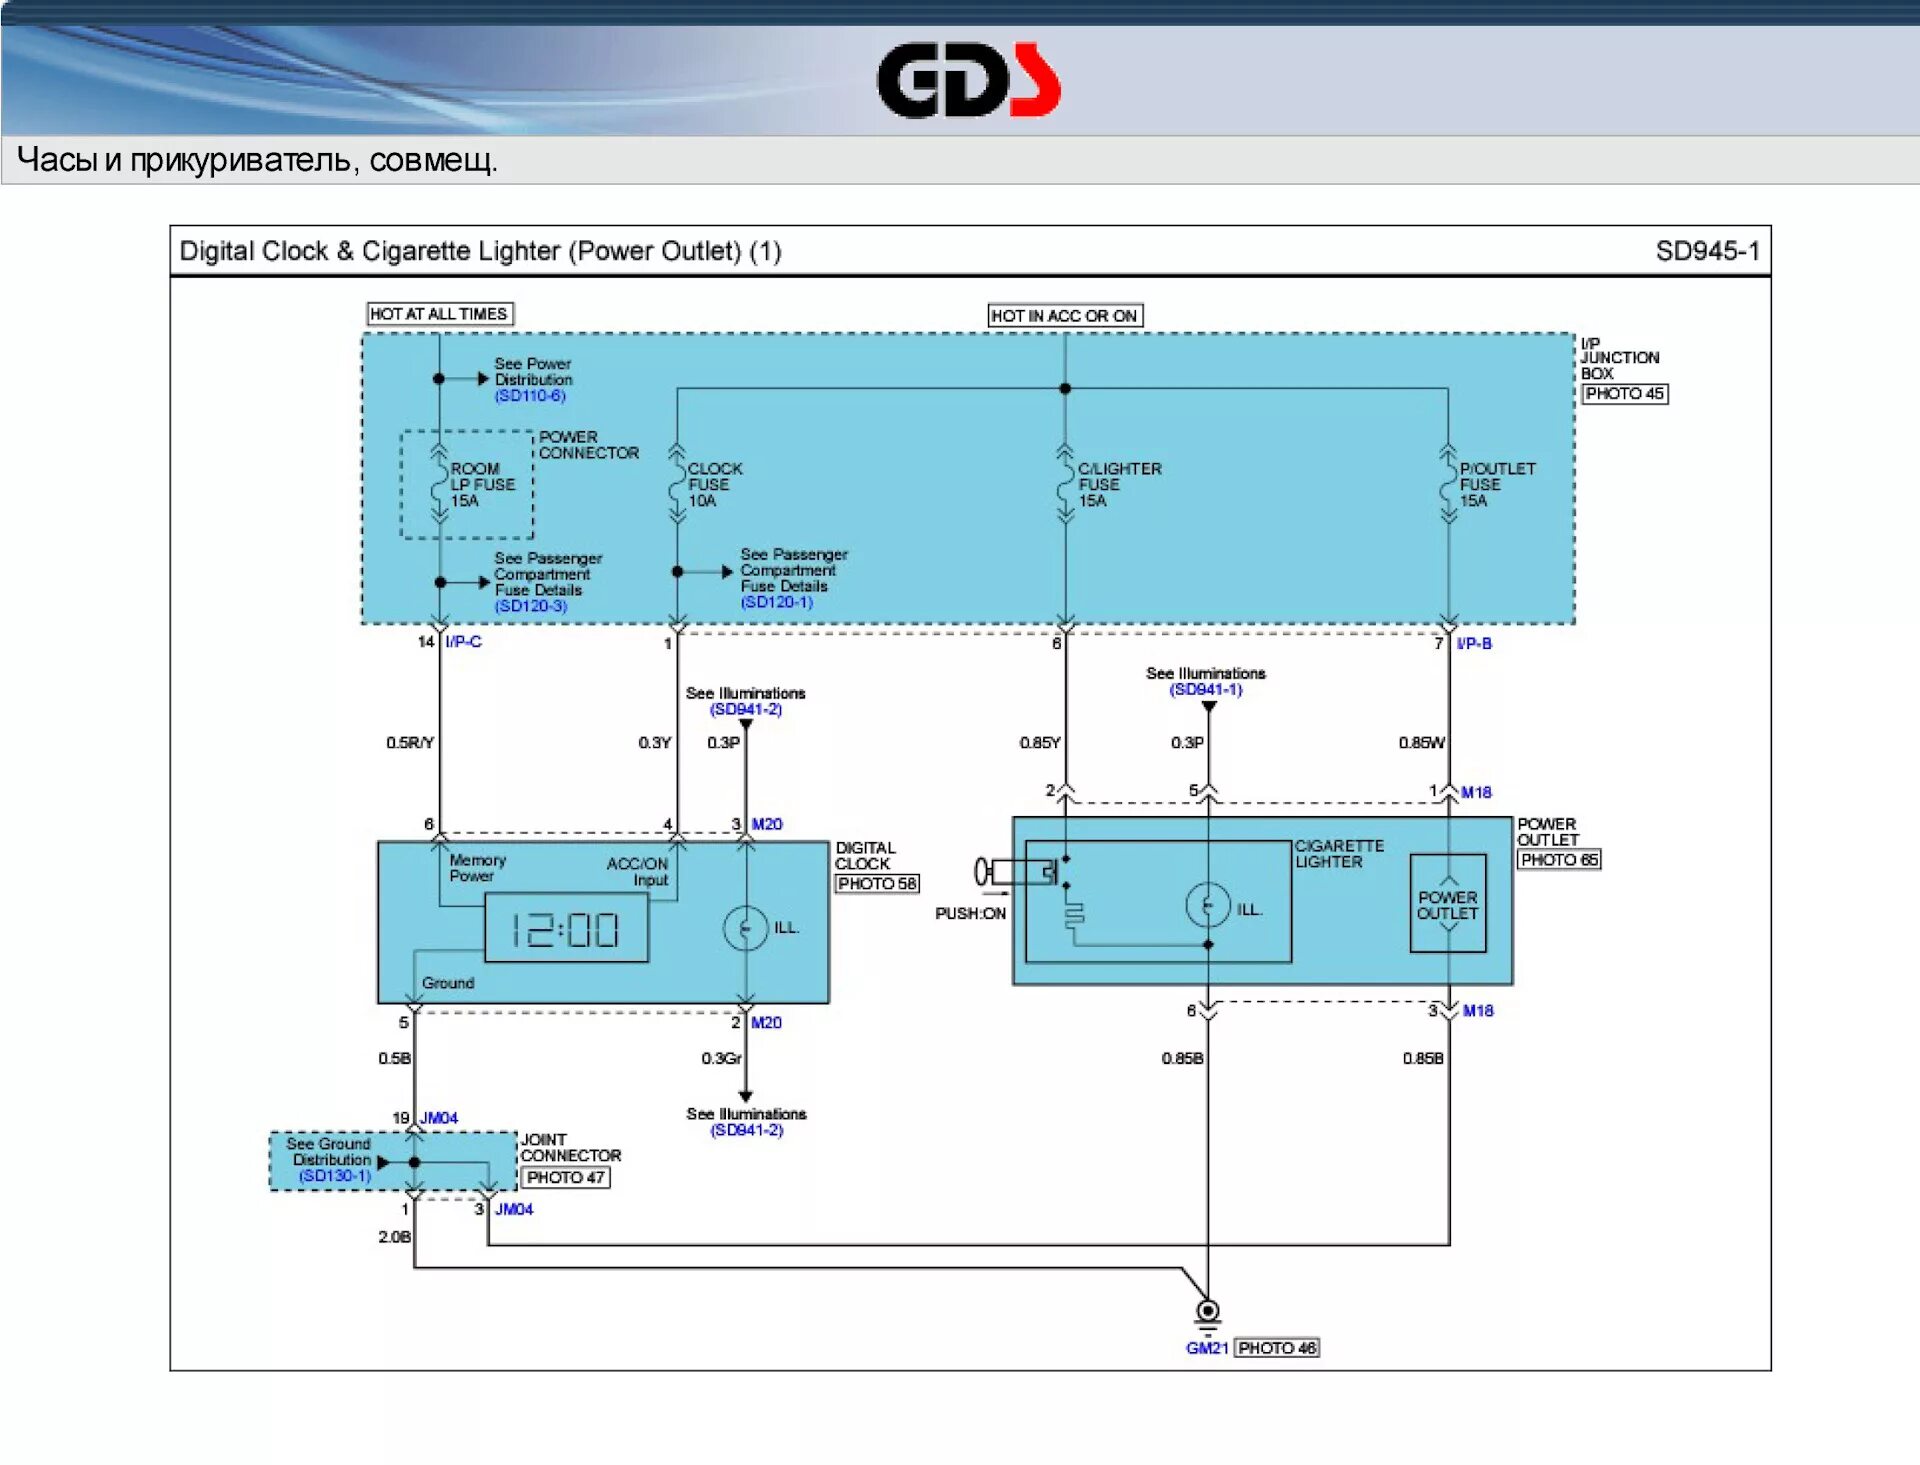Open the SD130-1 ground distribution link
Image resolution: width=1920 pixels, height=1465 pixels.
point(335,1176)
